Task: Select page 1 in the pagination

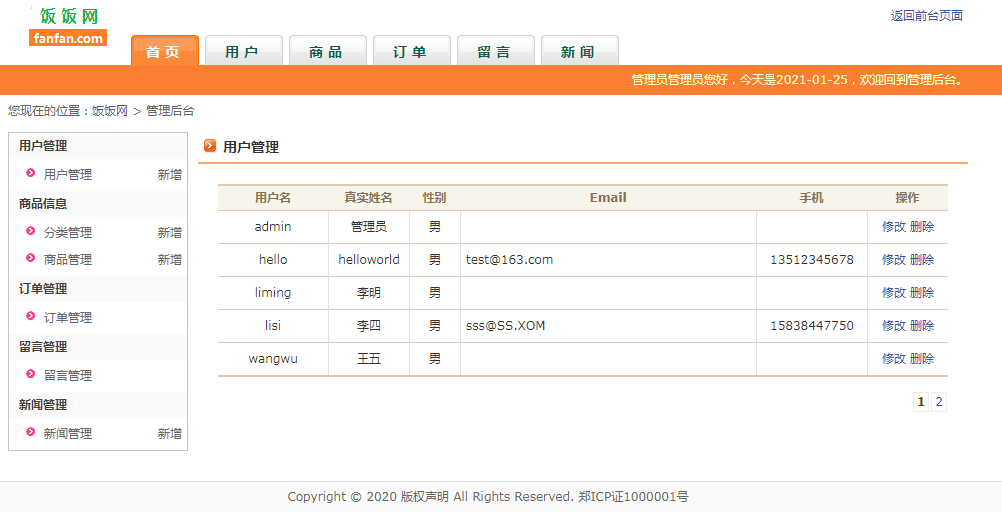Action: click(x=921, y=402)
